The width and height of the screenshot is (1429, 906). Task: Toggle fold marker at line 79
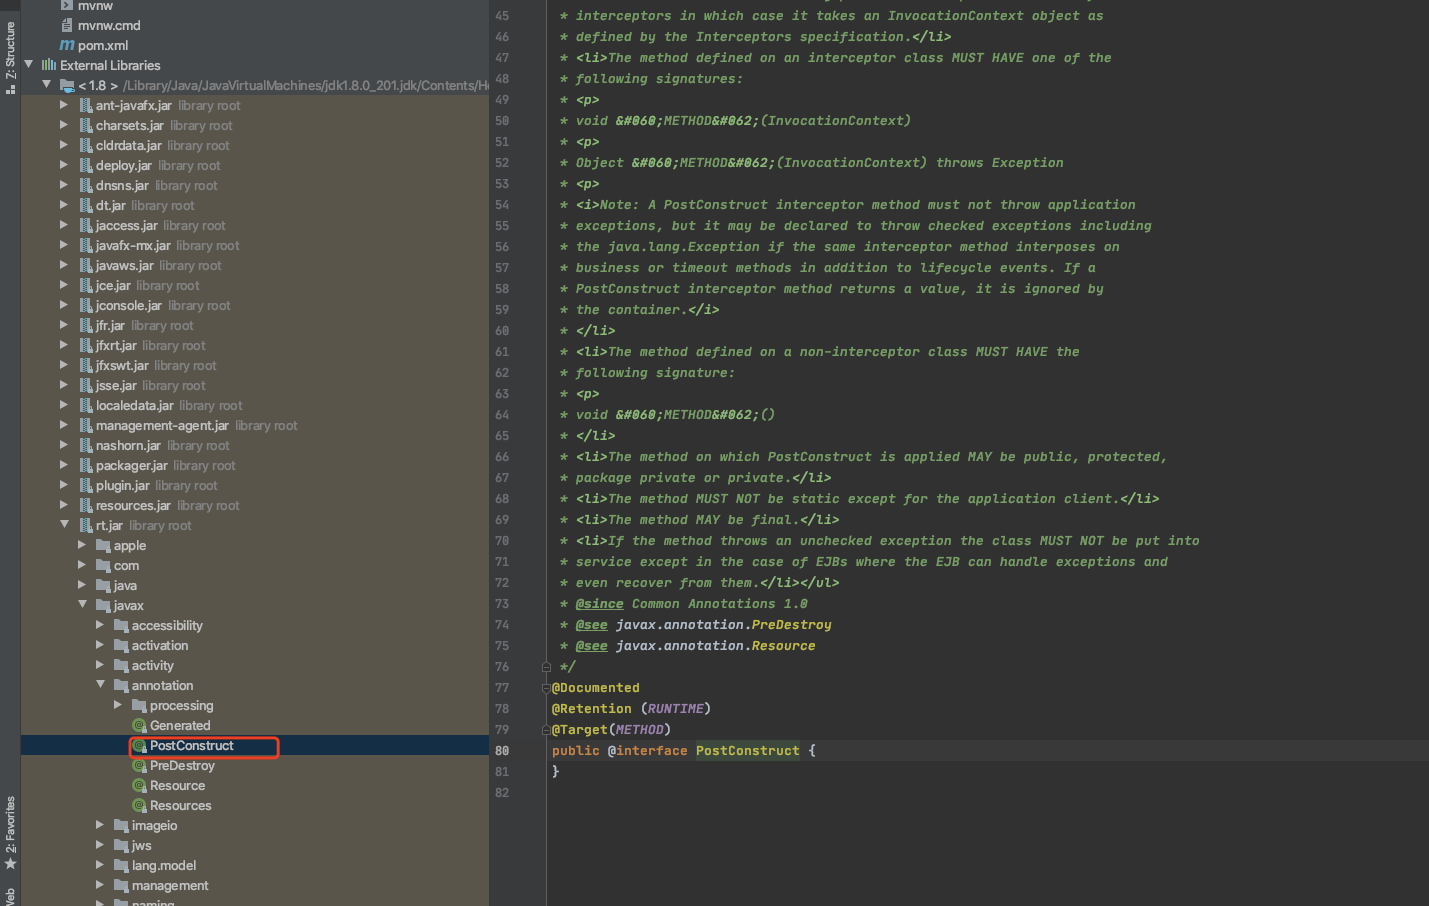546,730
